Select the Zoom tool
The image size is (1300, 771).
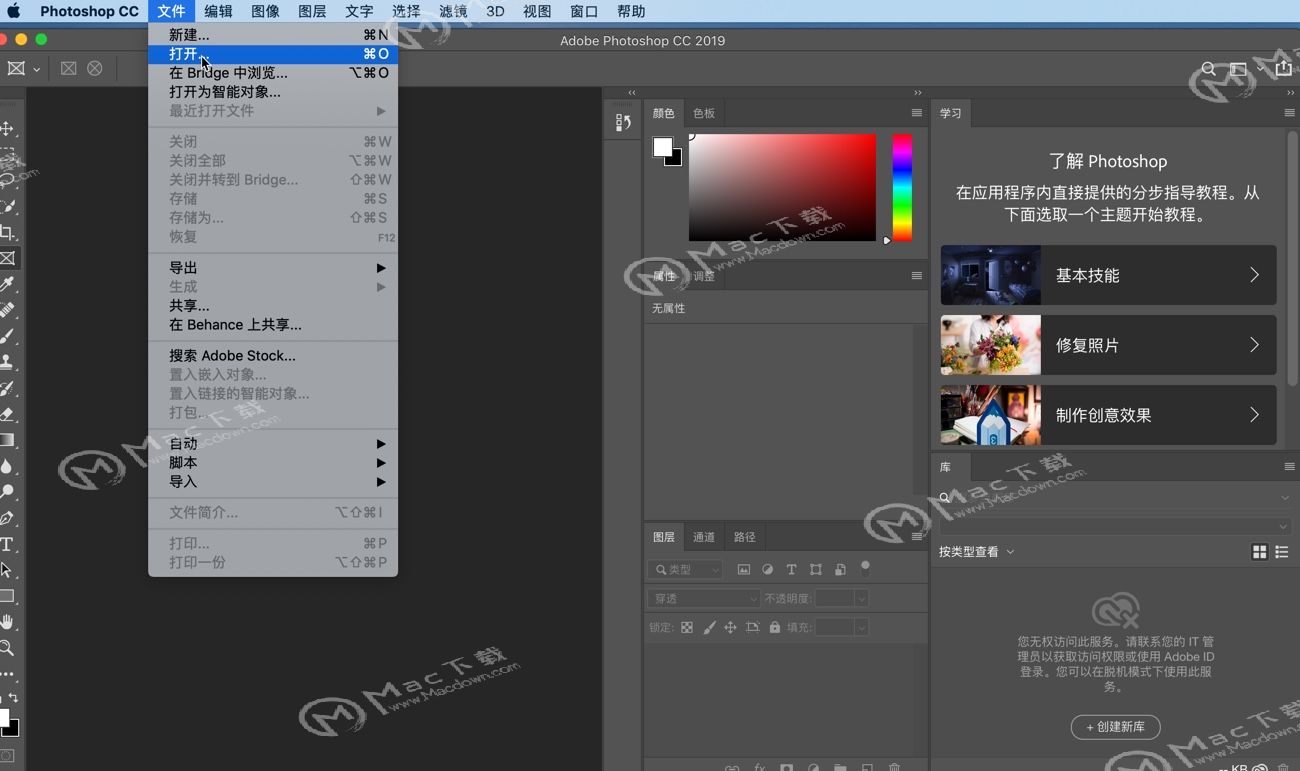point(7,648)
